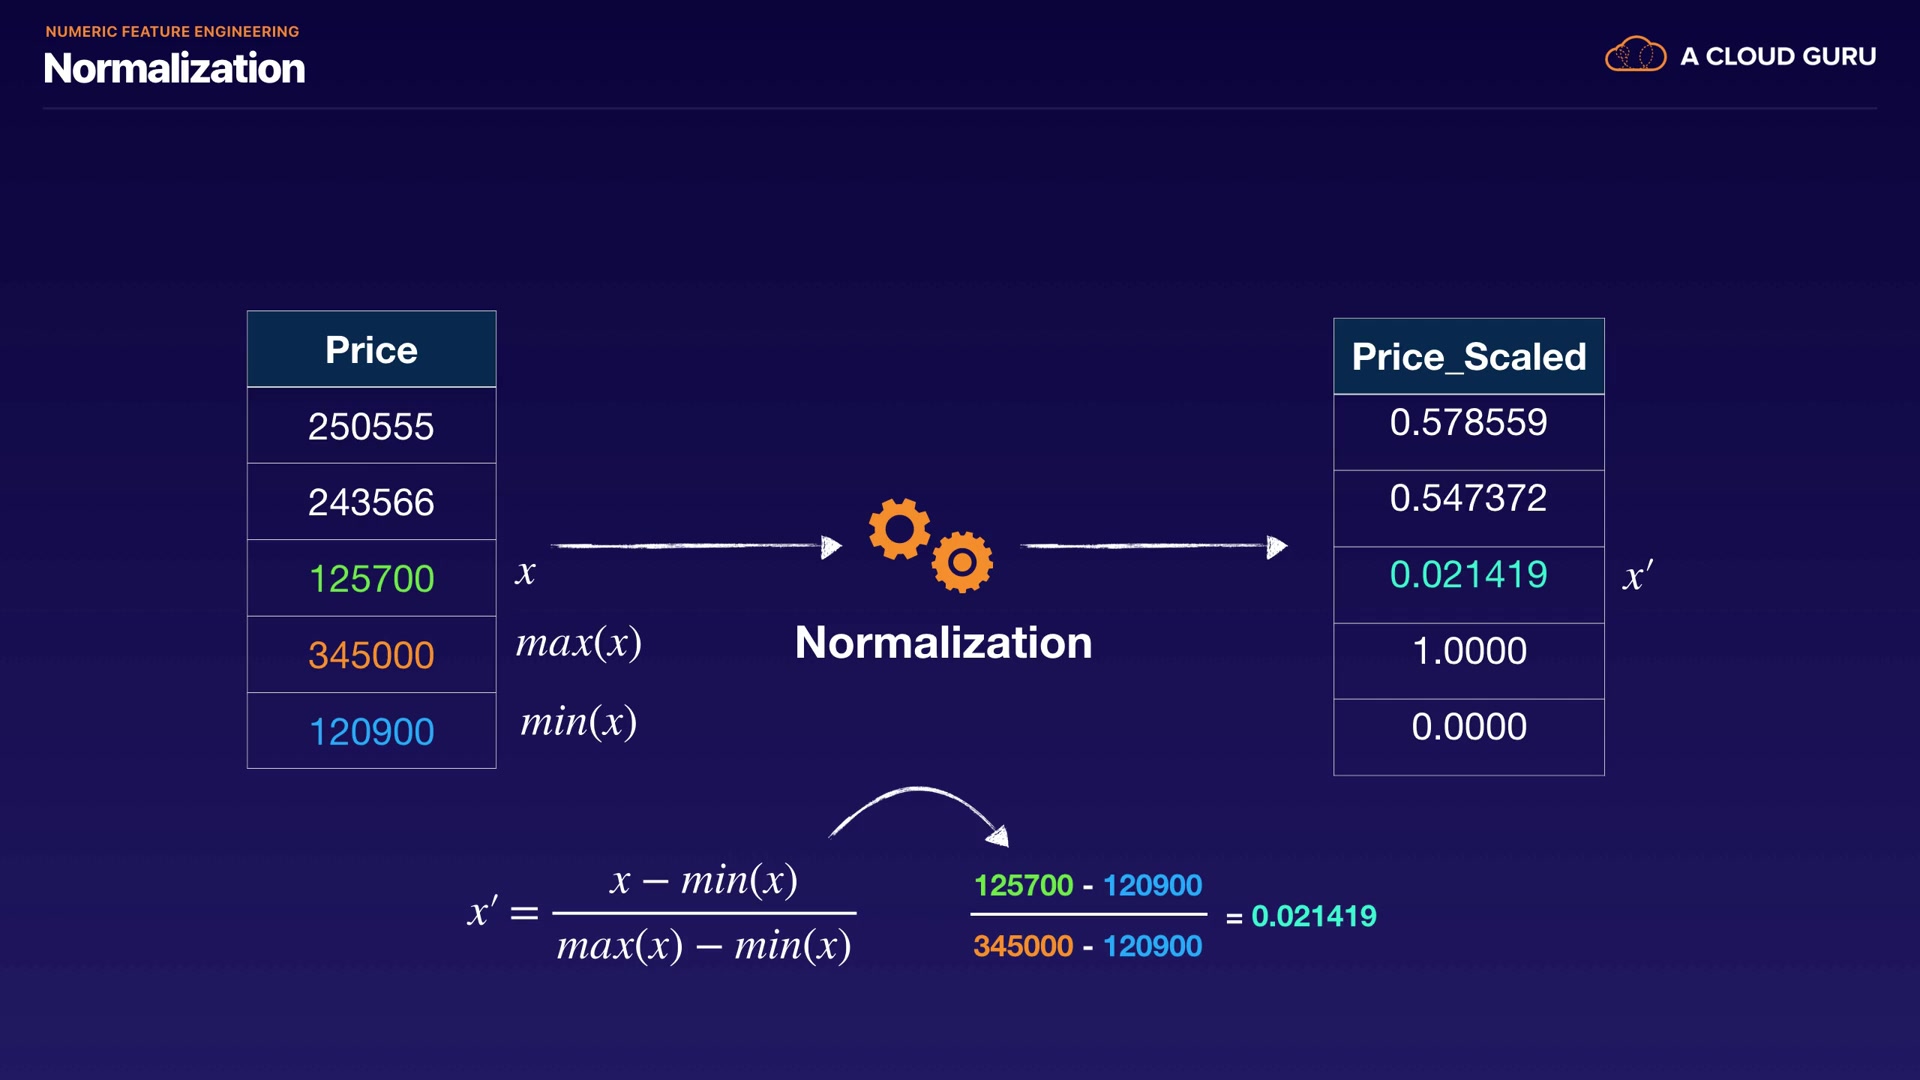The width and height of the screenshot is (1920, 1080).
Task: Click the teal 0.021419 scaled cell
Action: coord(1468,575)
